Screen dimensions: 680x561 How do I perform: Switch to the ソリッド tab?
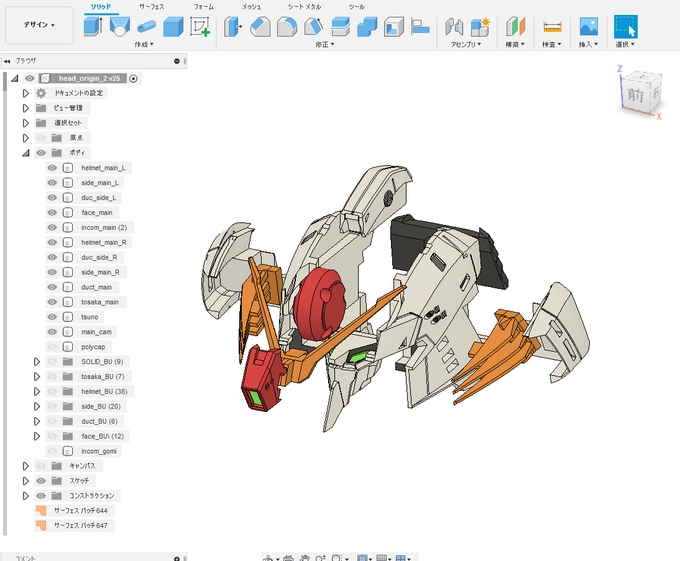coord(101,7)
